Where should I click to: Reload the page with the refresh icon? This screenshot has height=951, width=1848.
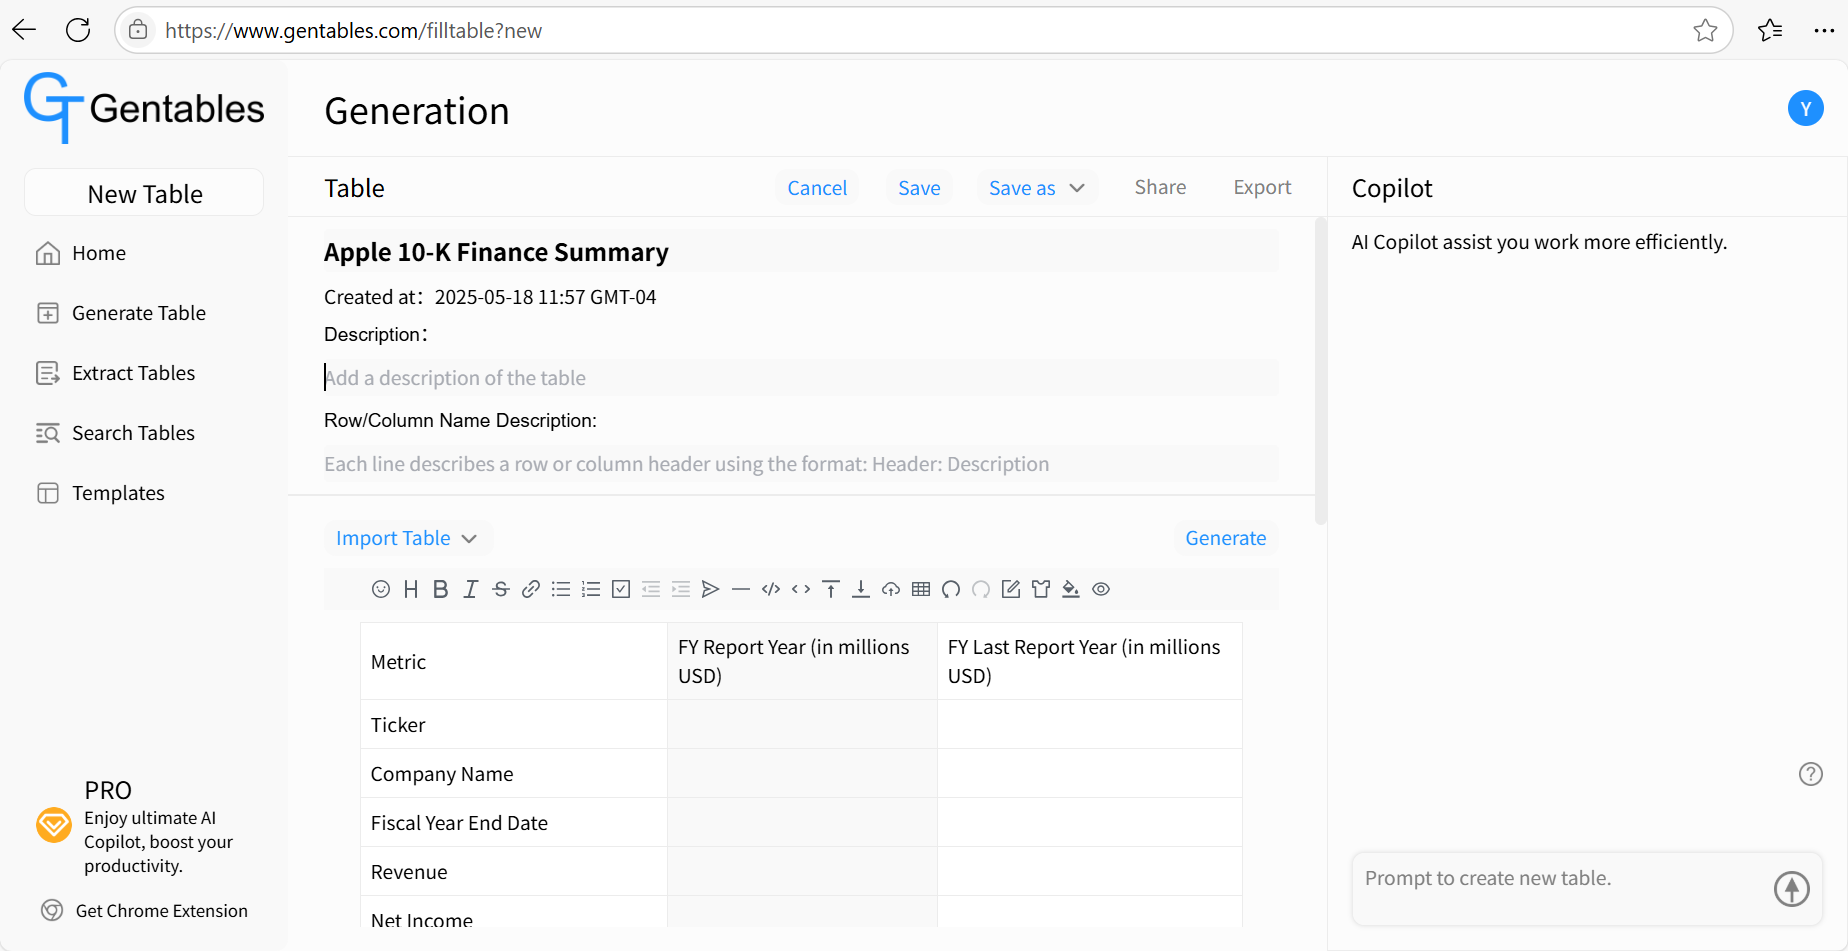pyautogui.click(x=78, y=30)
